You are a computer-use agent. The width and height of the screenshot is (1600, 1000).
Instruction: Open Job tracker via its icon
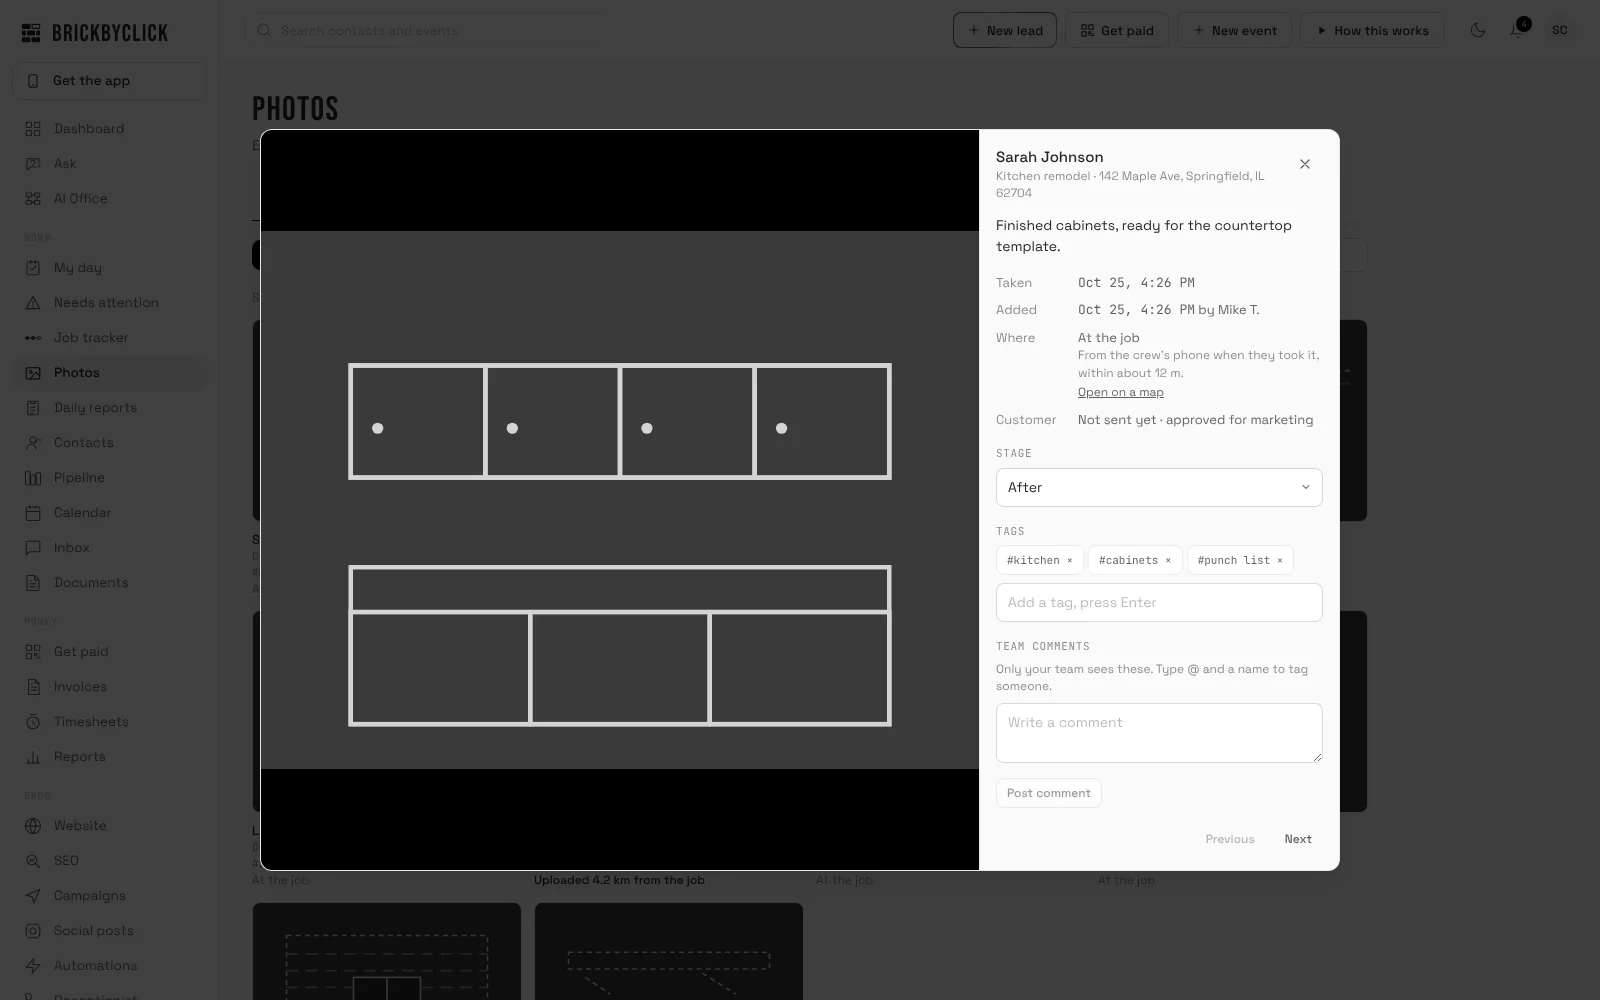coord(33,338)
